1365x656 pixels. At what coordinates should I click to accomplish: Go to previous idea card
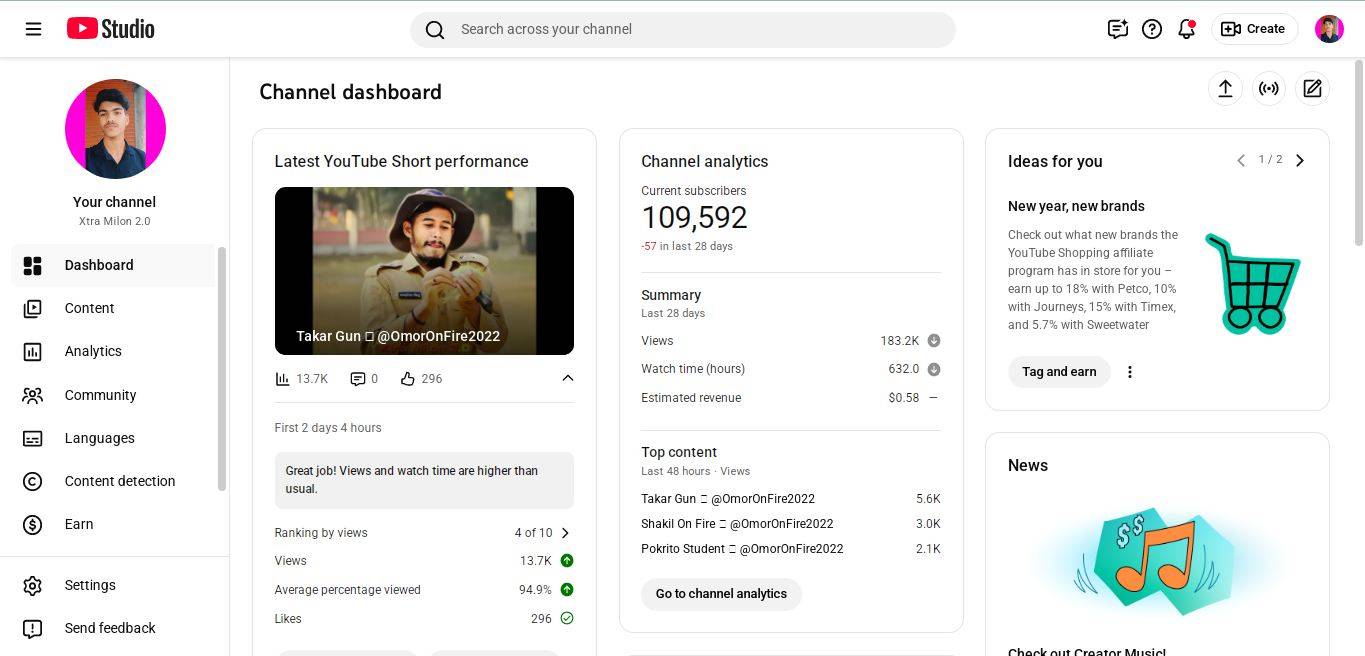[1241, 161]
